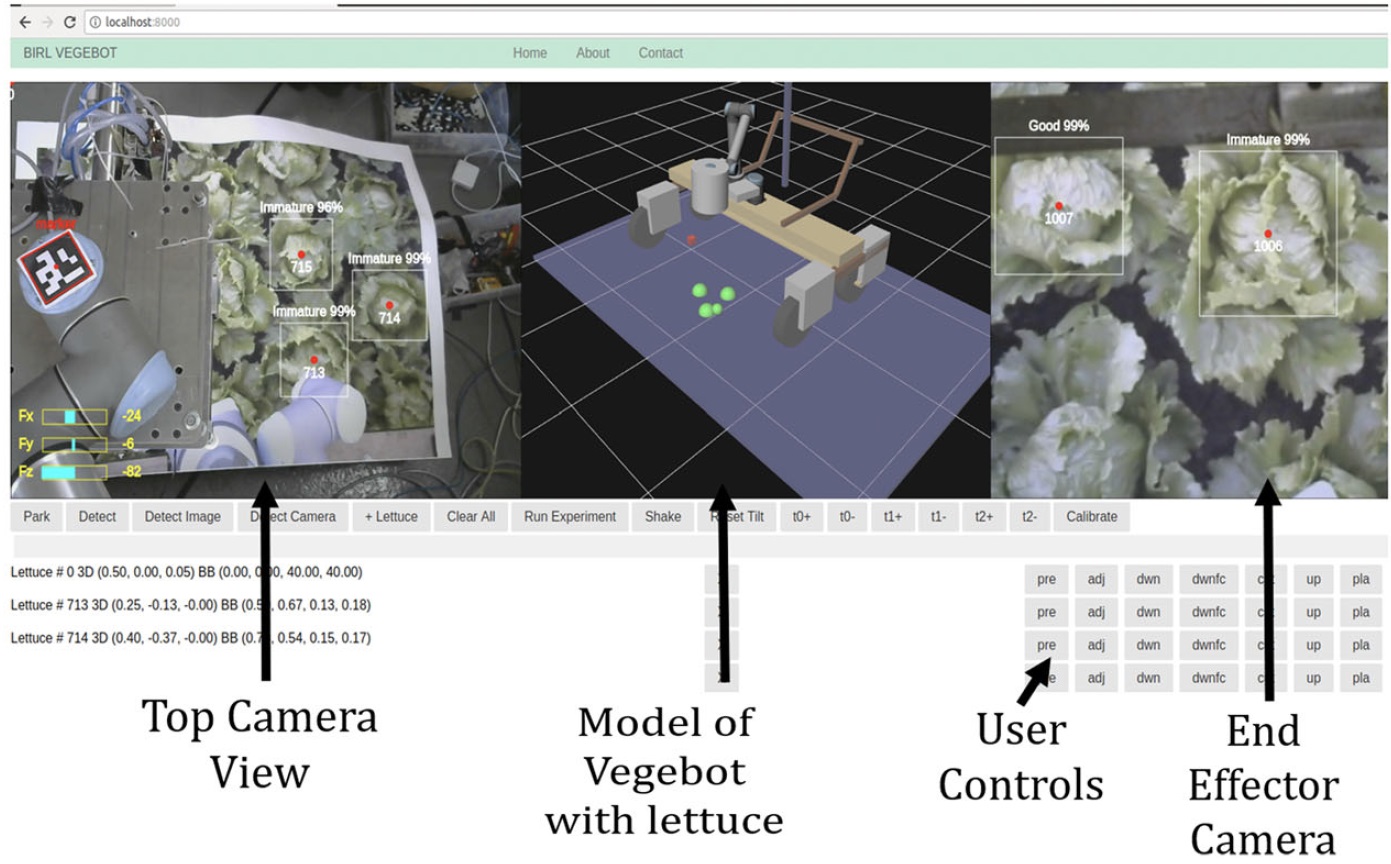Click pla button in Lettuce # 0 row
The height and width of the screenshot is (864, 1391).
point(1361,580)
